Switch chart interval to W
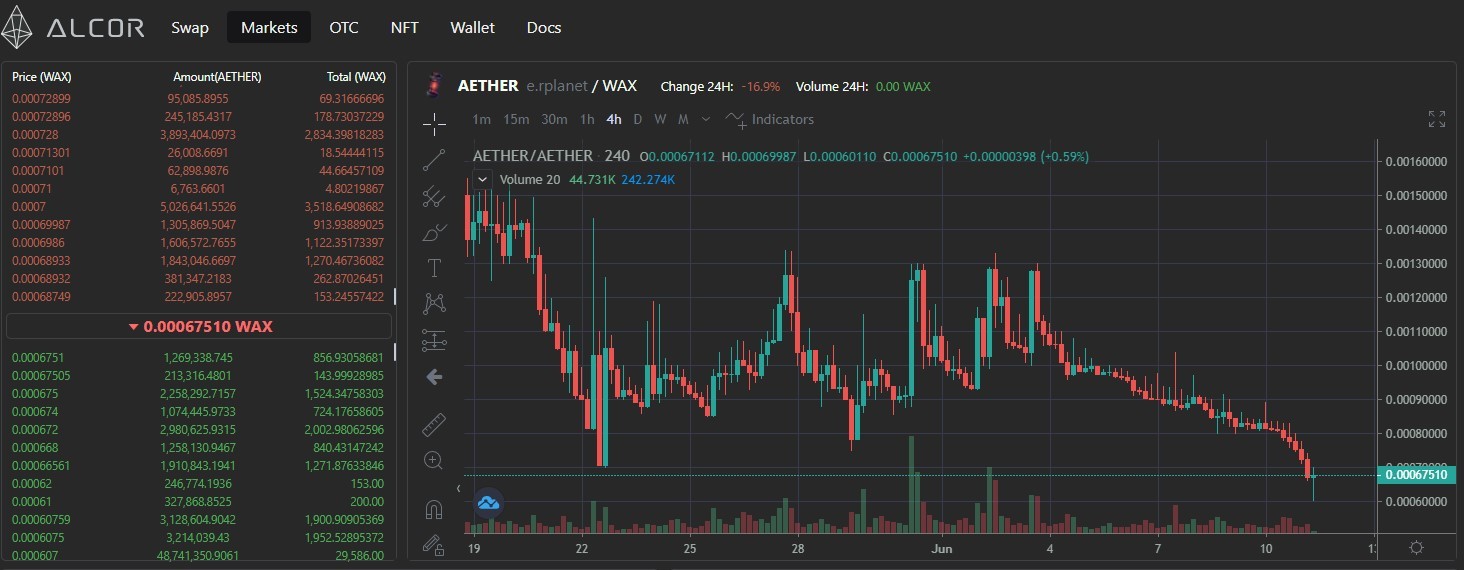Screen dimensions: 1464x570 [660, 119]
